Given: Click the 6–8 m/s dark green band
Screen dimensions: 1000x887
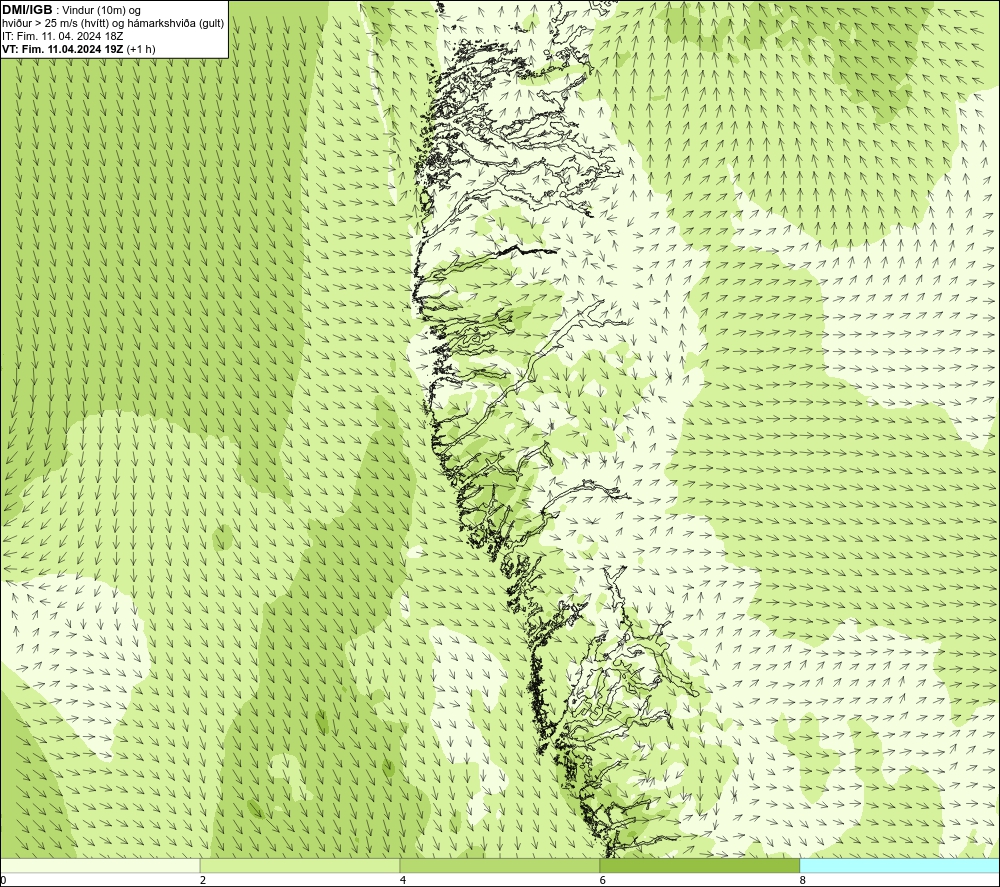Looking at the screenshot, I should (x=700, y=865).
